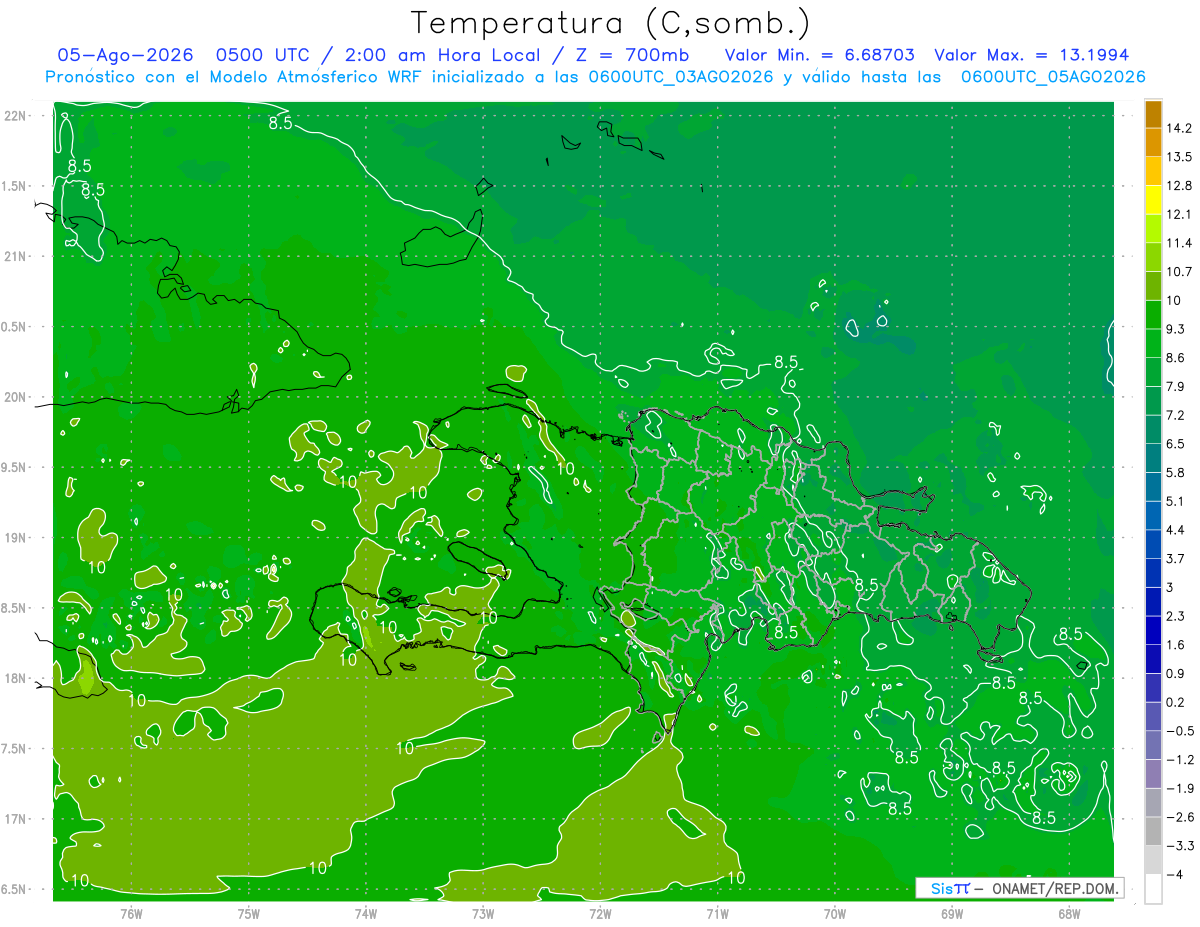Click the '-3.3' color scale label
The height and width of the screenshot is (927, 1200).
tap(1180, 846)
